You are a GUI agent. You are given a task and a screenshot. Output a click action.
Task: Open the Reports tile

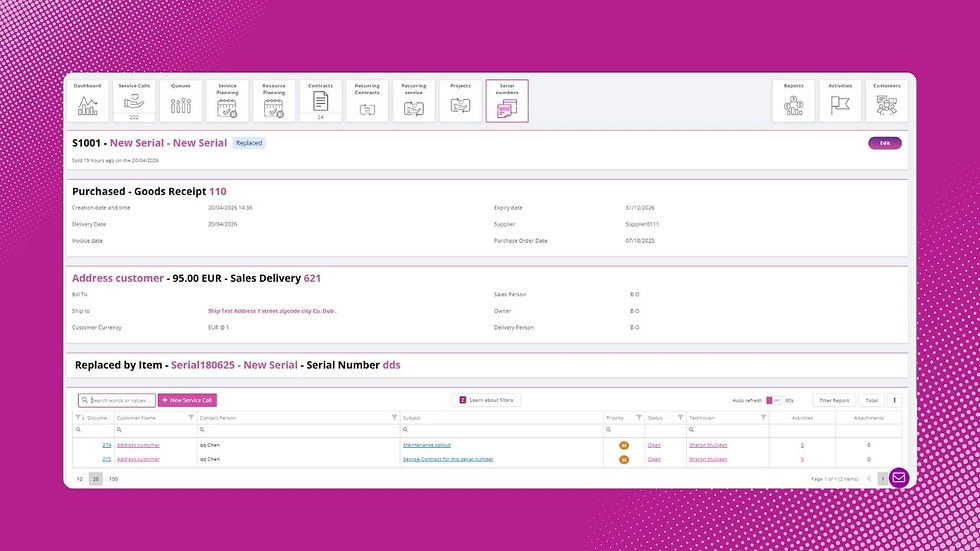click(793, 101)
